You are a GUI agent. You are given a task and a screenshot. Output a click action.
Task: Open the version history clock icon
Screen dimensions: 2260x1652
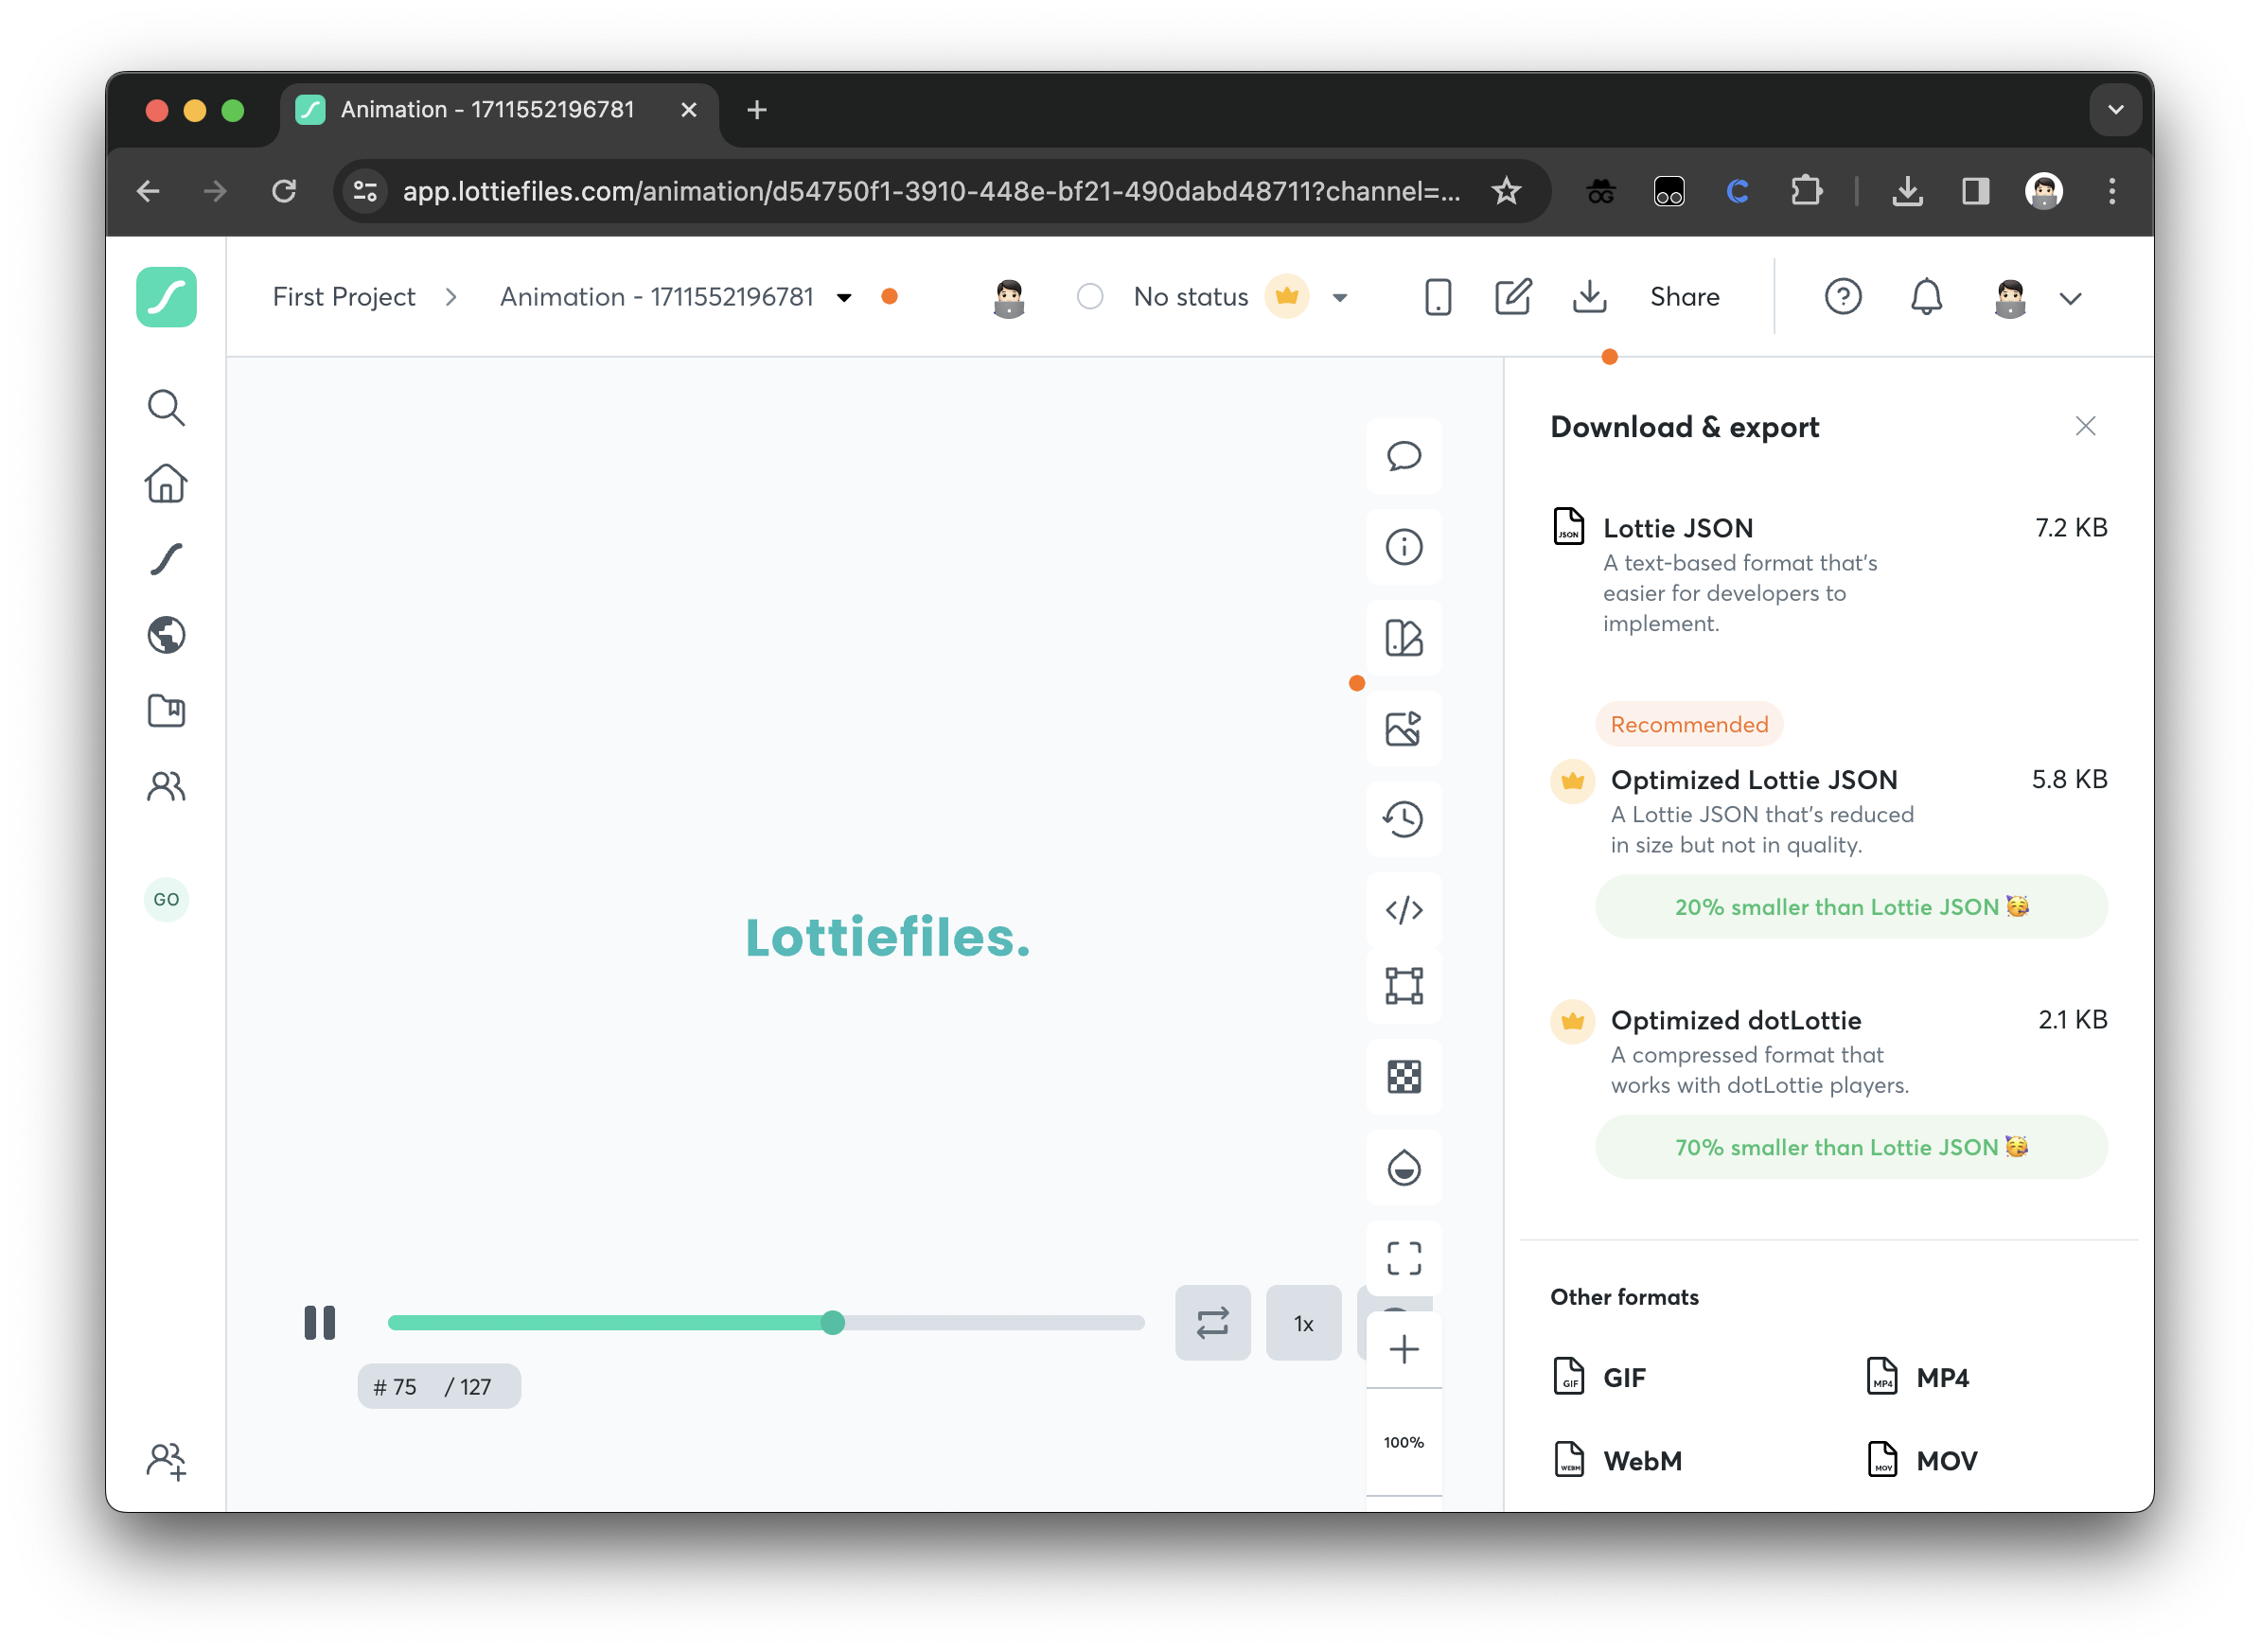pos(1404,820)
